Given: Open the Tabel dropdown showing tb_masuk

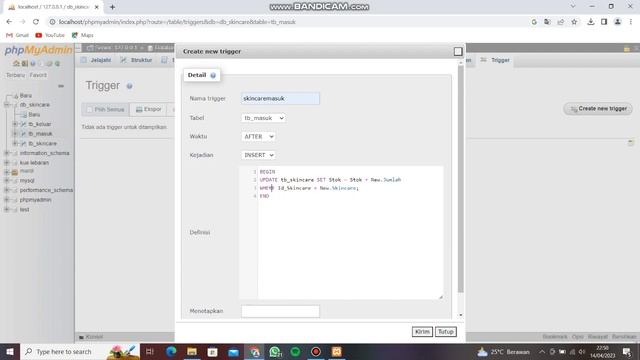Looking at the screenshot, I should [x=263, y=118].
